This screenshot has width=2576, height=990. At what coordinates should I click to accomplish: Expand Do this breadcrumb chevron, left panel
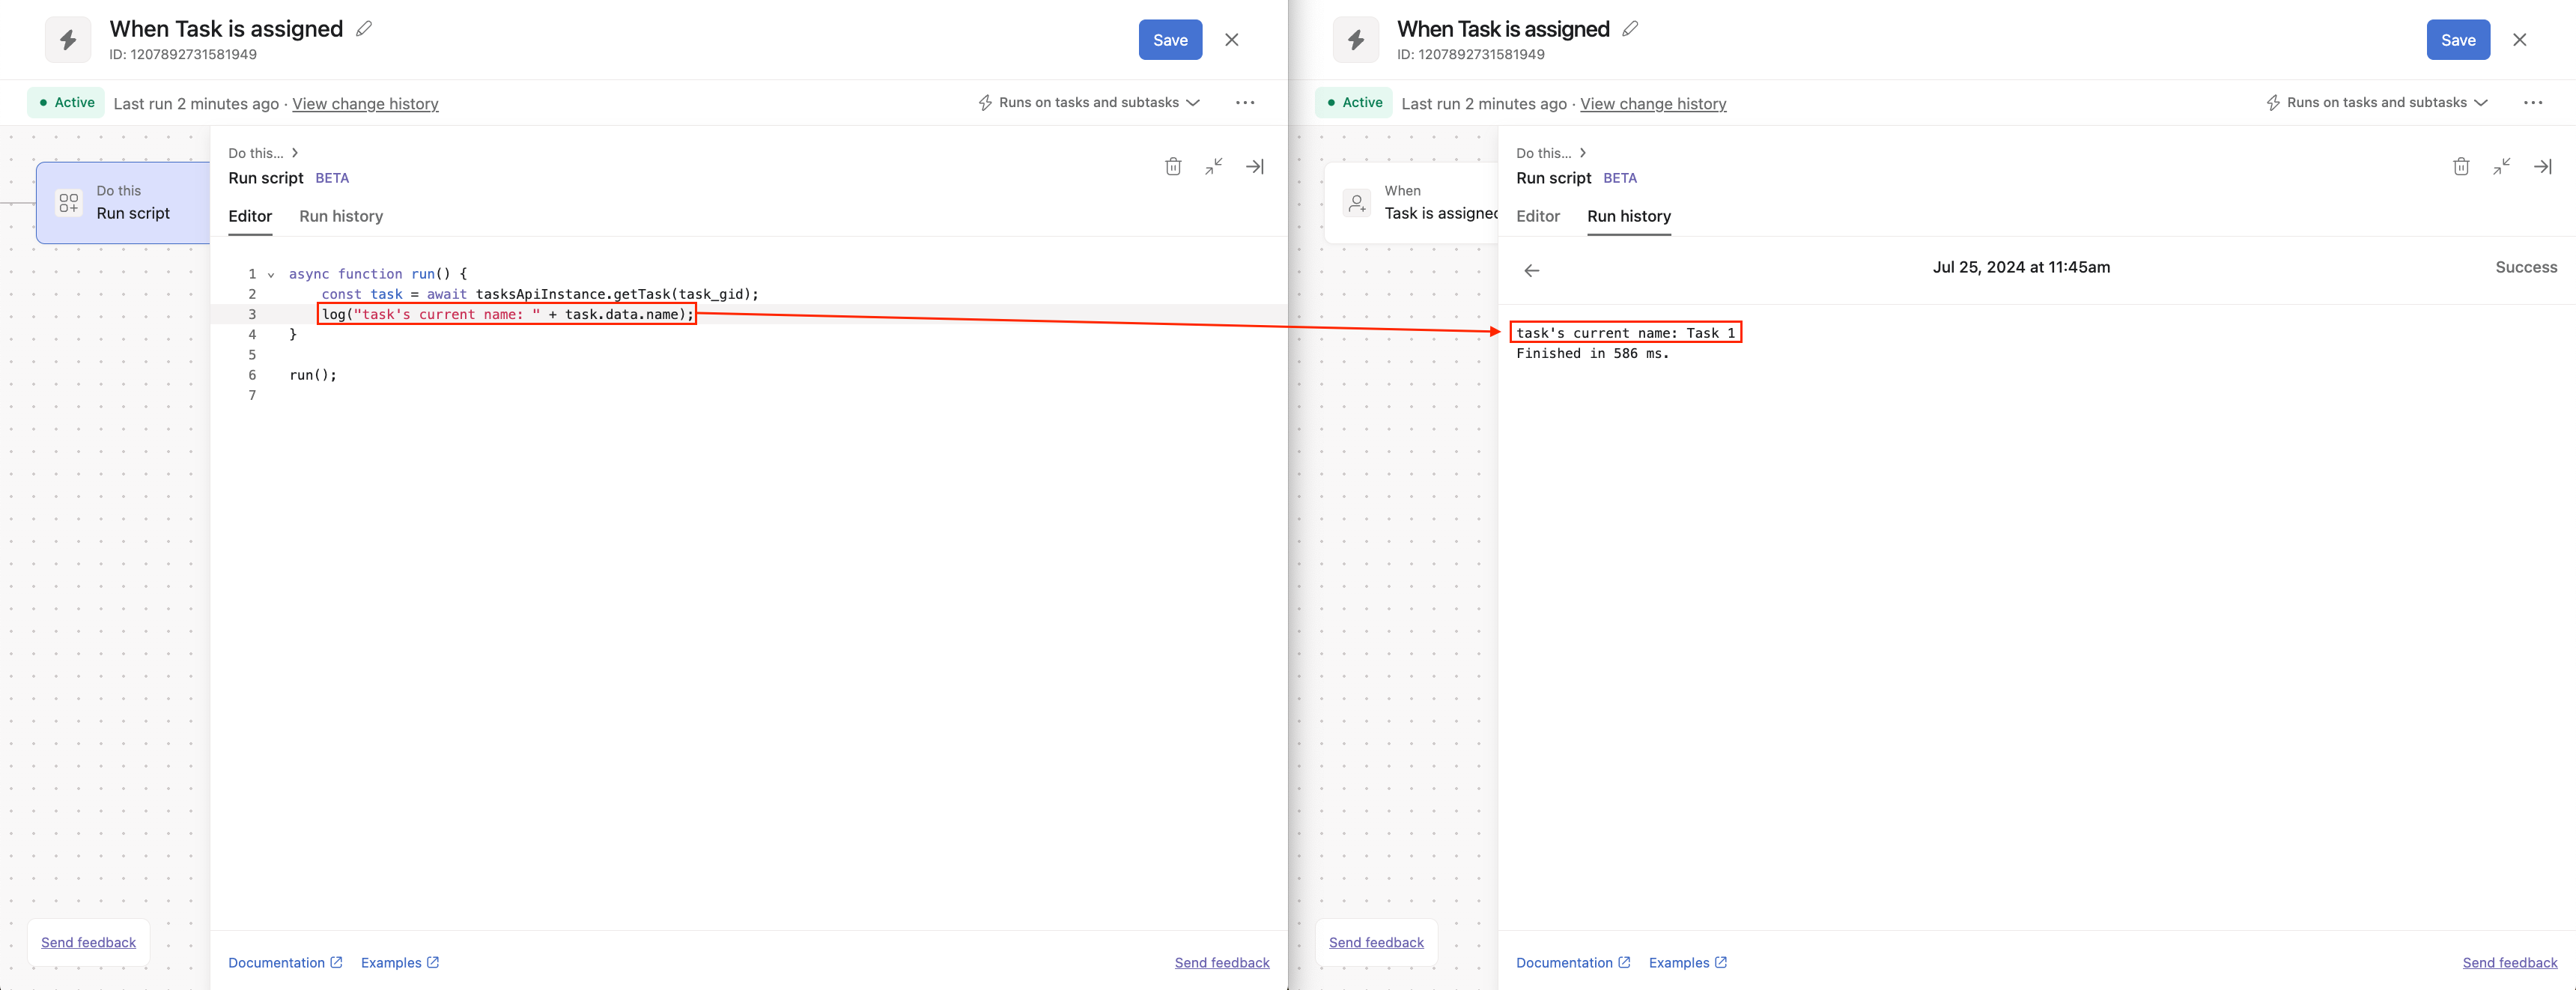click(x=295, y=153)
